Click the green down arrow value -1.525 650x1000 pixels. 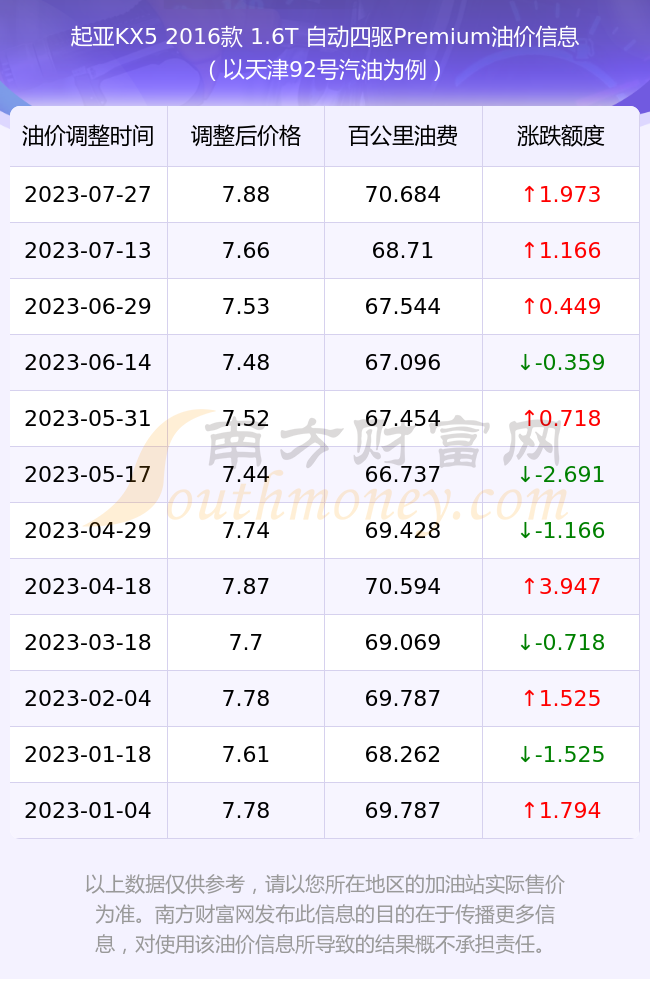point(561,754)
